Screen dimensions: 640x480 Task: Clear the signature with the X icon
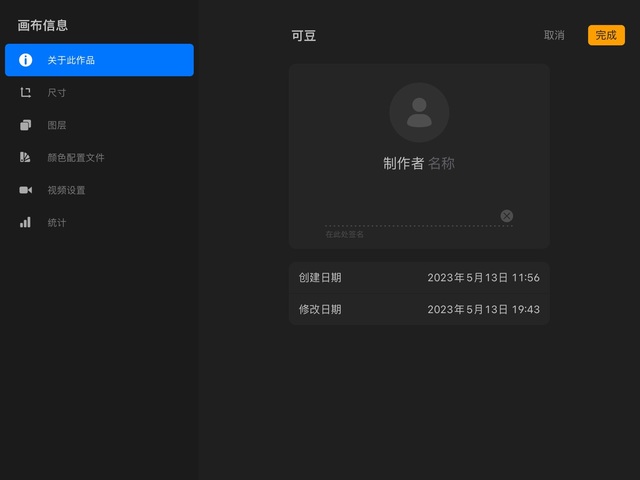(x=507, y=216)
